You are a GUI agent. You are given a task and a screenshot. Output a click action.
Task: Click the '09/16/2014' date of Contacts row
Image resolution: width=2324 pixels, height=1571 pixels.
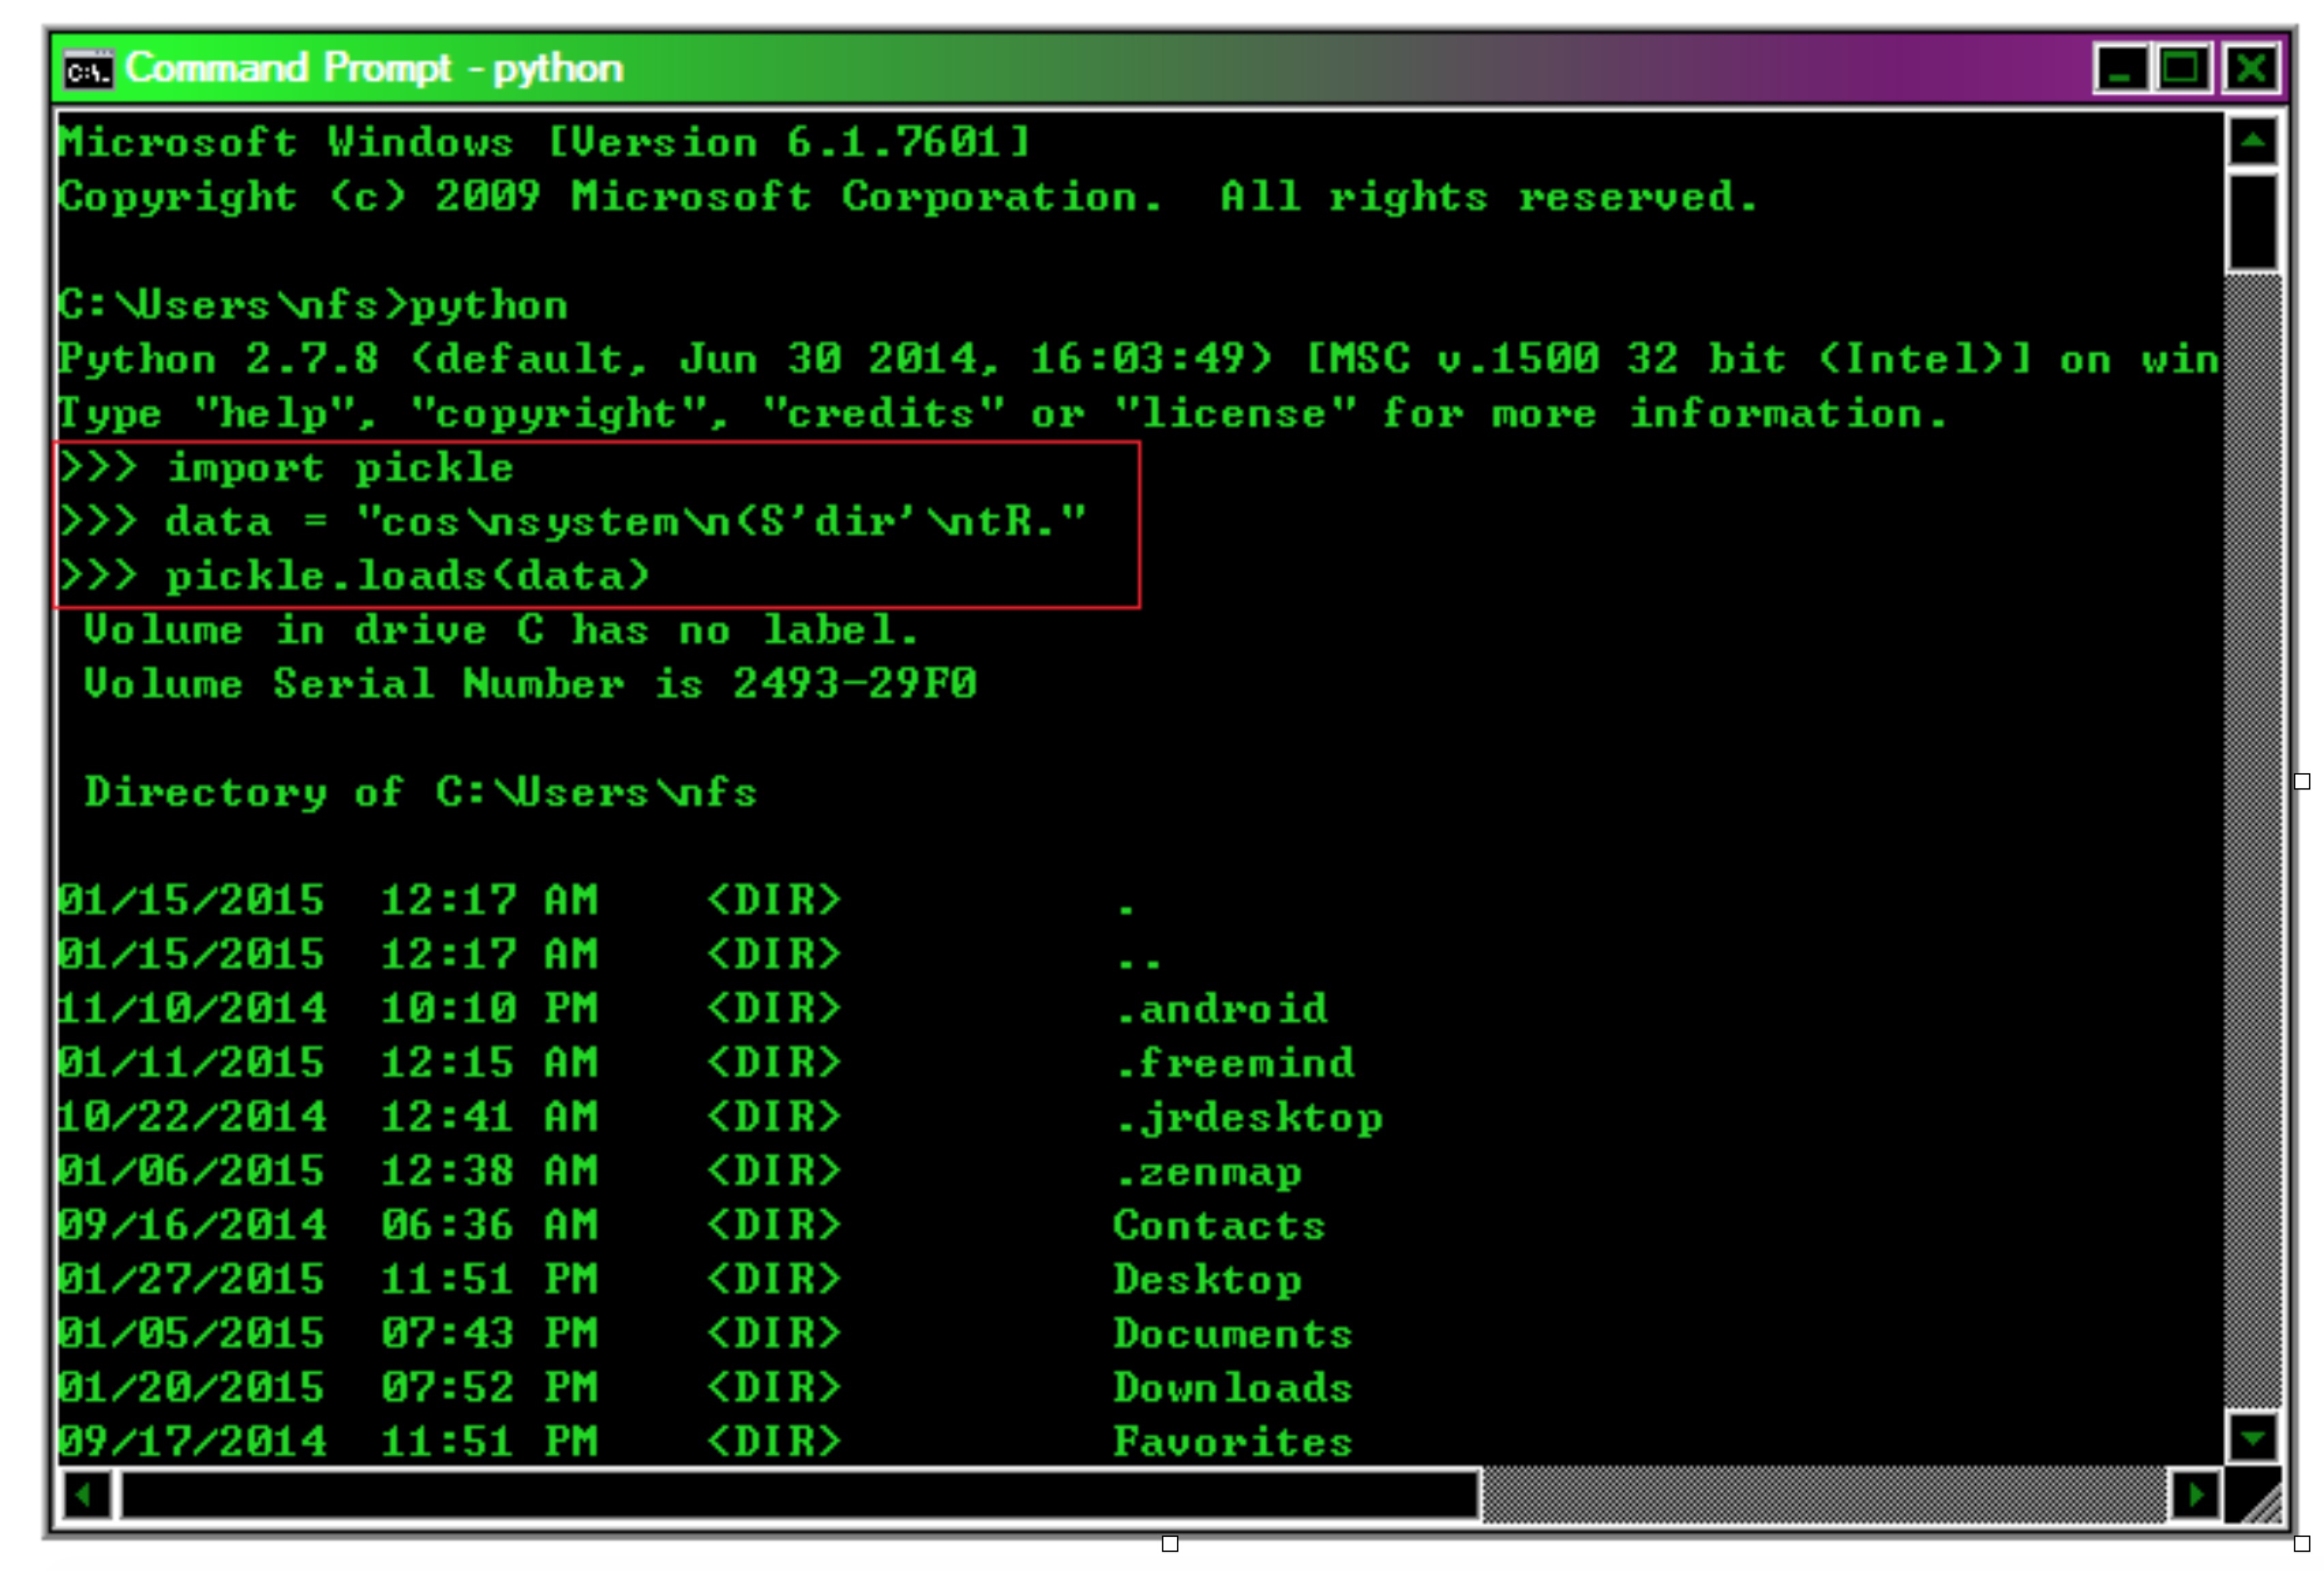pos(192,1224)
